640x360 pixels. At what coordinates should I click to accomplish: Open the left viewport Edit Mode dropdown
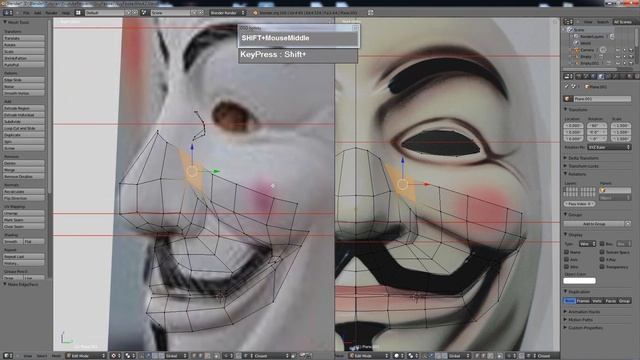click(86, 356)
